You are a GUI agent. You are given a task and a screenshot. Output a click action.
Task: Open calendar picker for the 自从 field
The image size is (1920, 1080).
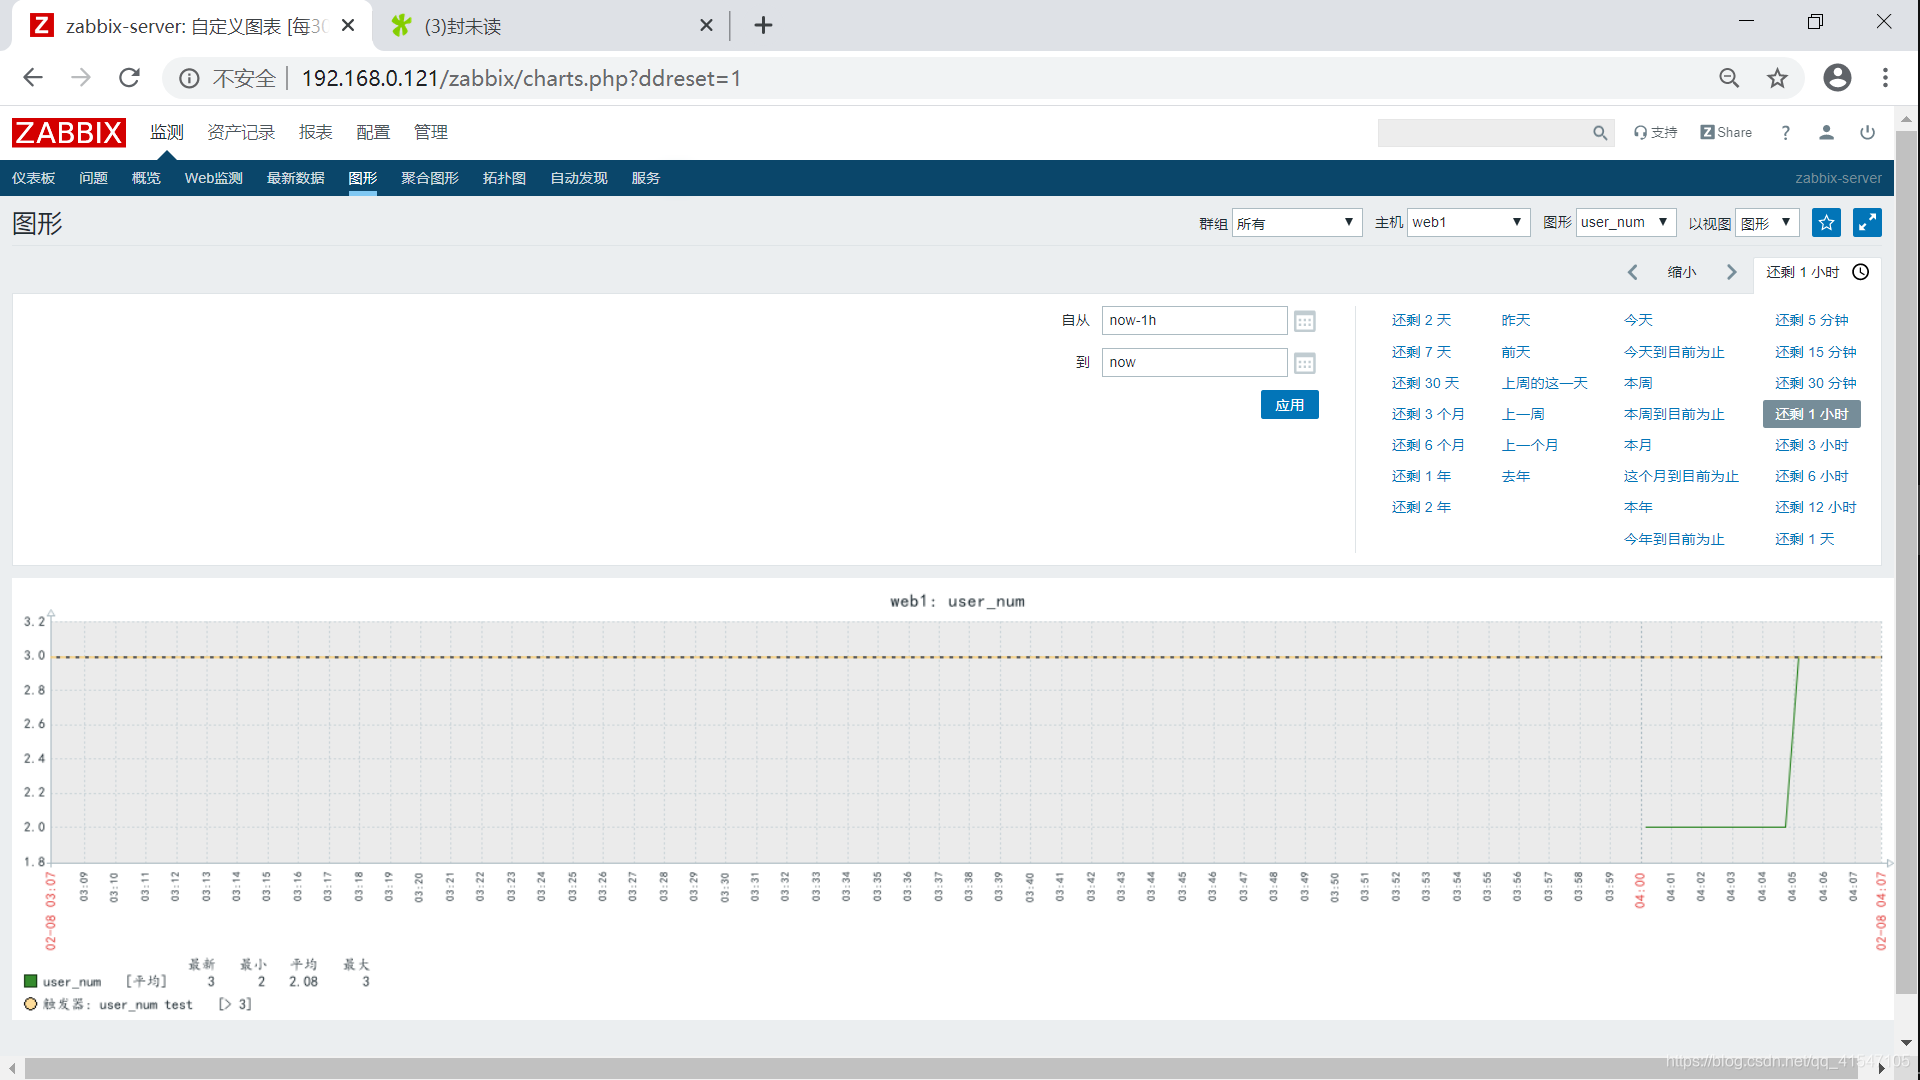click(1304, 321)
